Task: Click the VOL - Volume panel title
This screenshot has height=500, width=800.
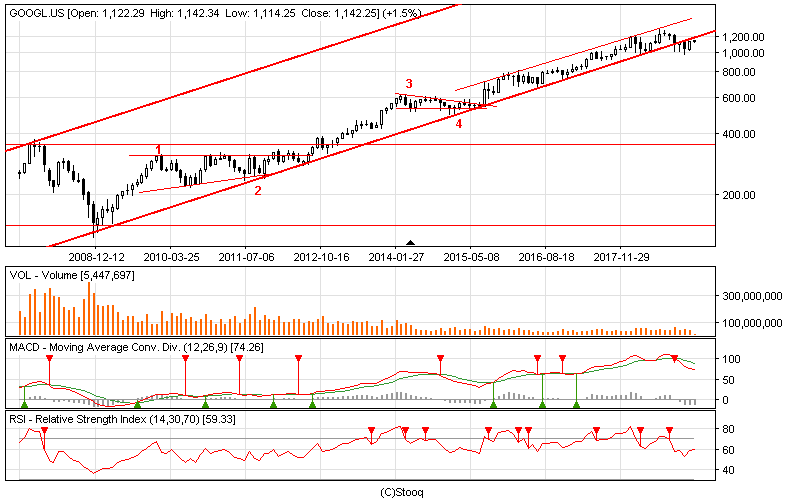Action: click(x=72, y=276)
